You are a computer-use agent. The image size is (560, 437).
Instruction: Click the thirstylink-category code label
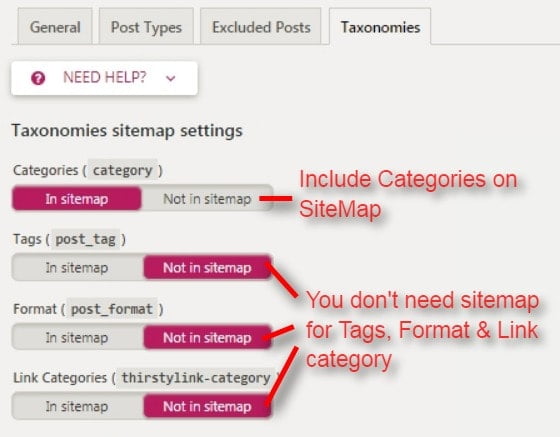(x=196, y=377)
